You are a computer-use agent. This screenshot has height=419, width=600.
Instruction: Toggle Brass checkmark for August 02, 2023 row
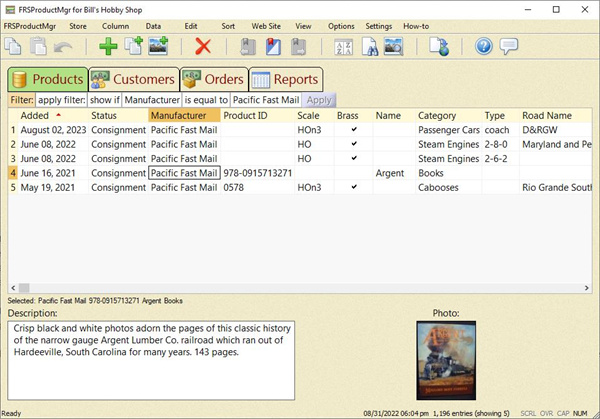tap(352, 129)
